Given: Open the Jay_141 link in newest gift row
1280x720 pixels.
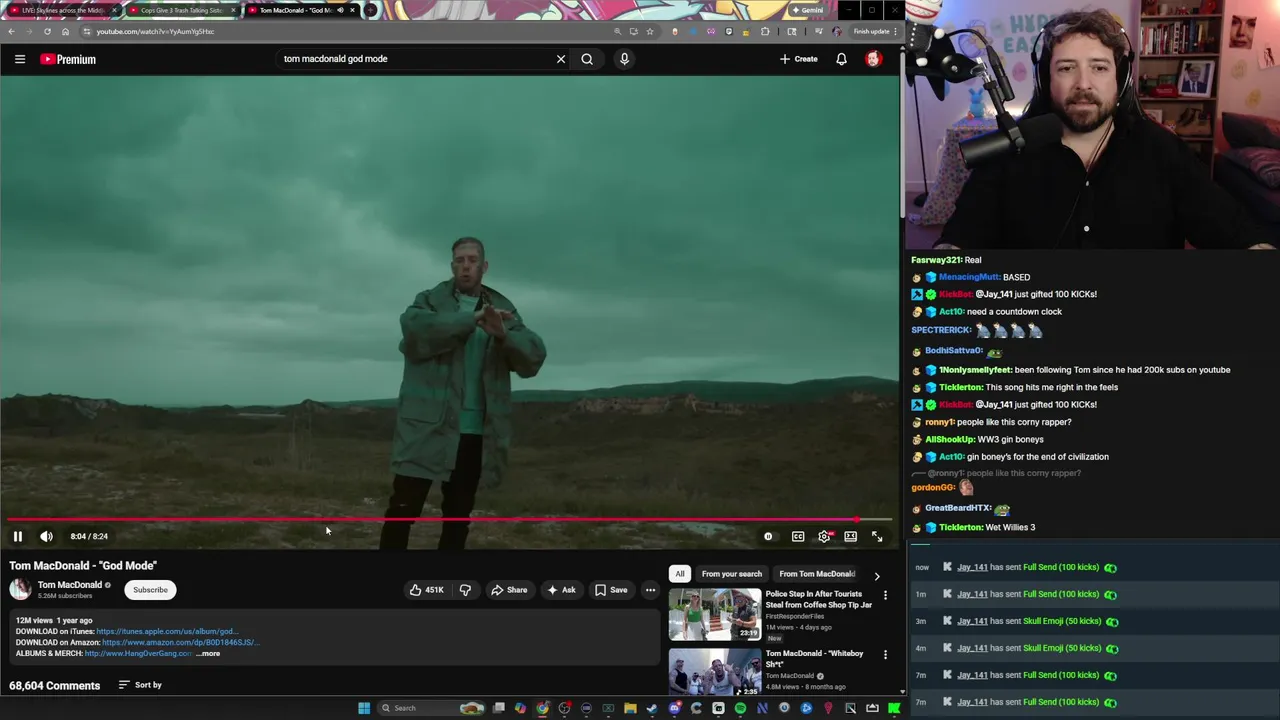Looking at the screenshot, I should coord(972,567).
